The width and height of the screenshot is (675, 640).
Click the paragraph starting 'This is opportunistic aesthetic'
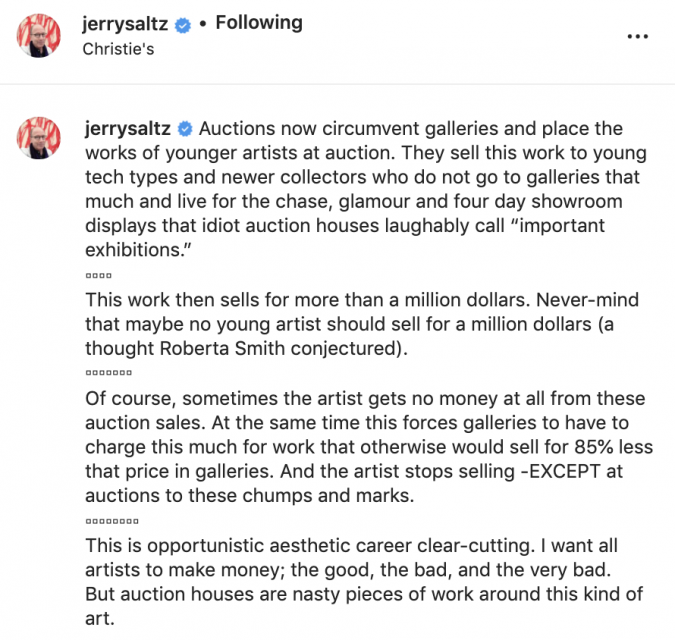[364, 582]
